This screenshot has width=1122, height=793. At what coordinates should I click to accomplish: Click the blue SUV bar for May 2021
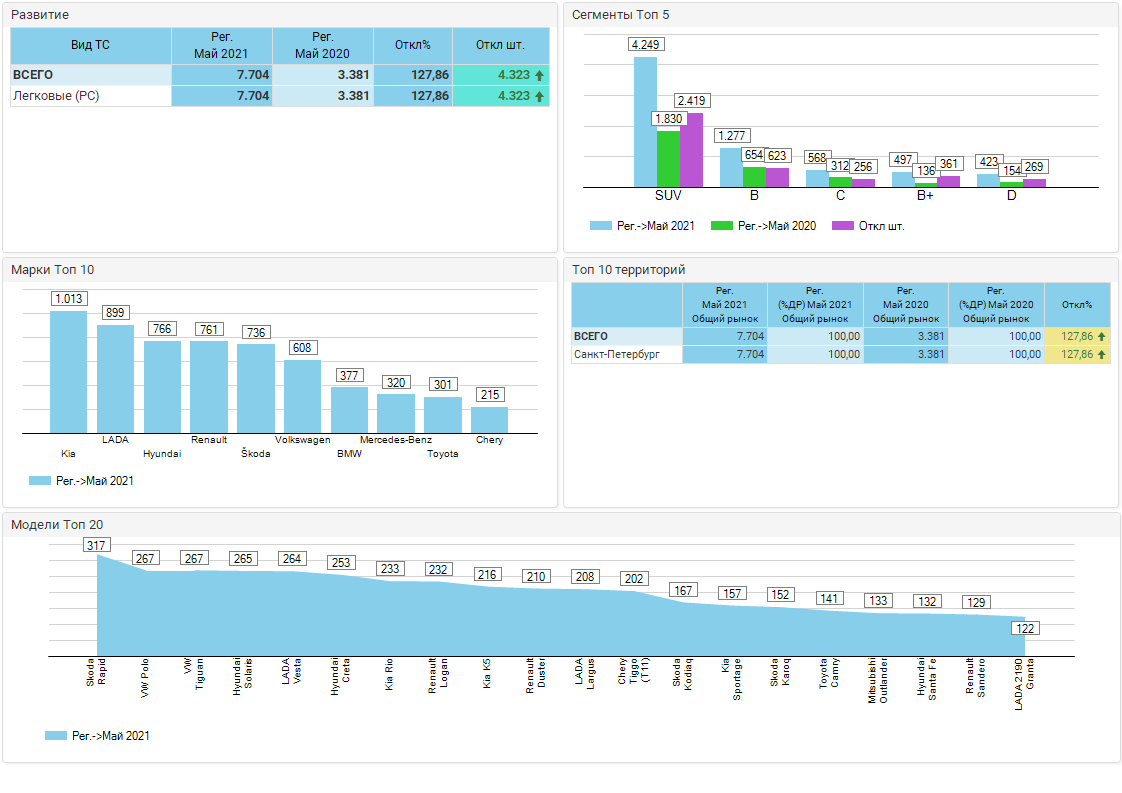(x=645, y=122)
